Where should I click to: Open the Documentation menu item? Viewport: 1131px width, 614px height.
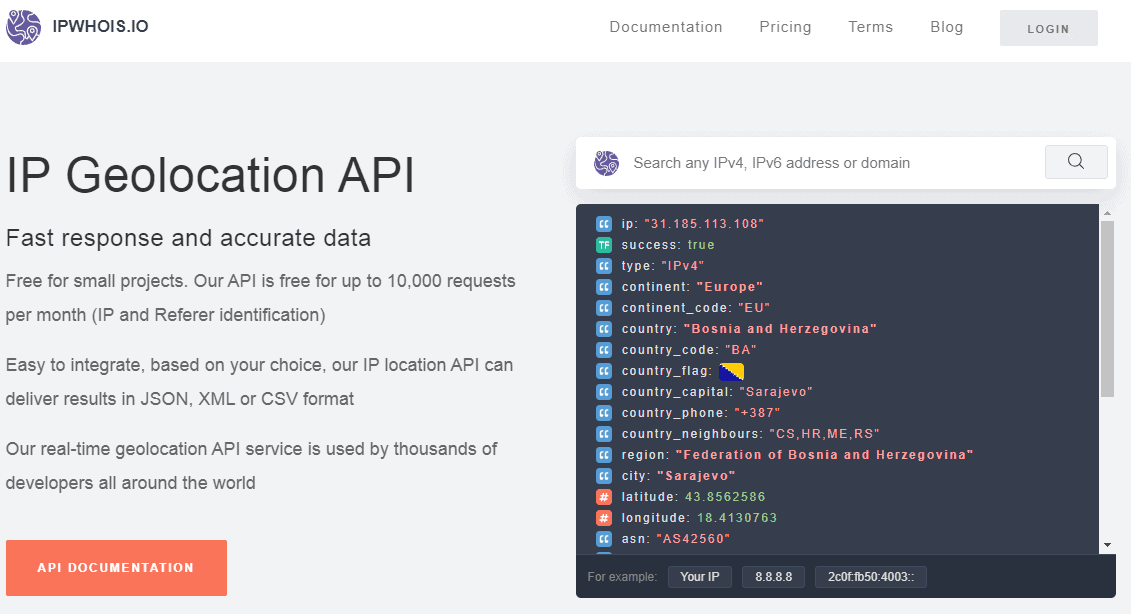click(666, 27)
